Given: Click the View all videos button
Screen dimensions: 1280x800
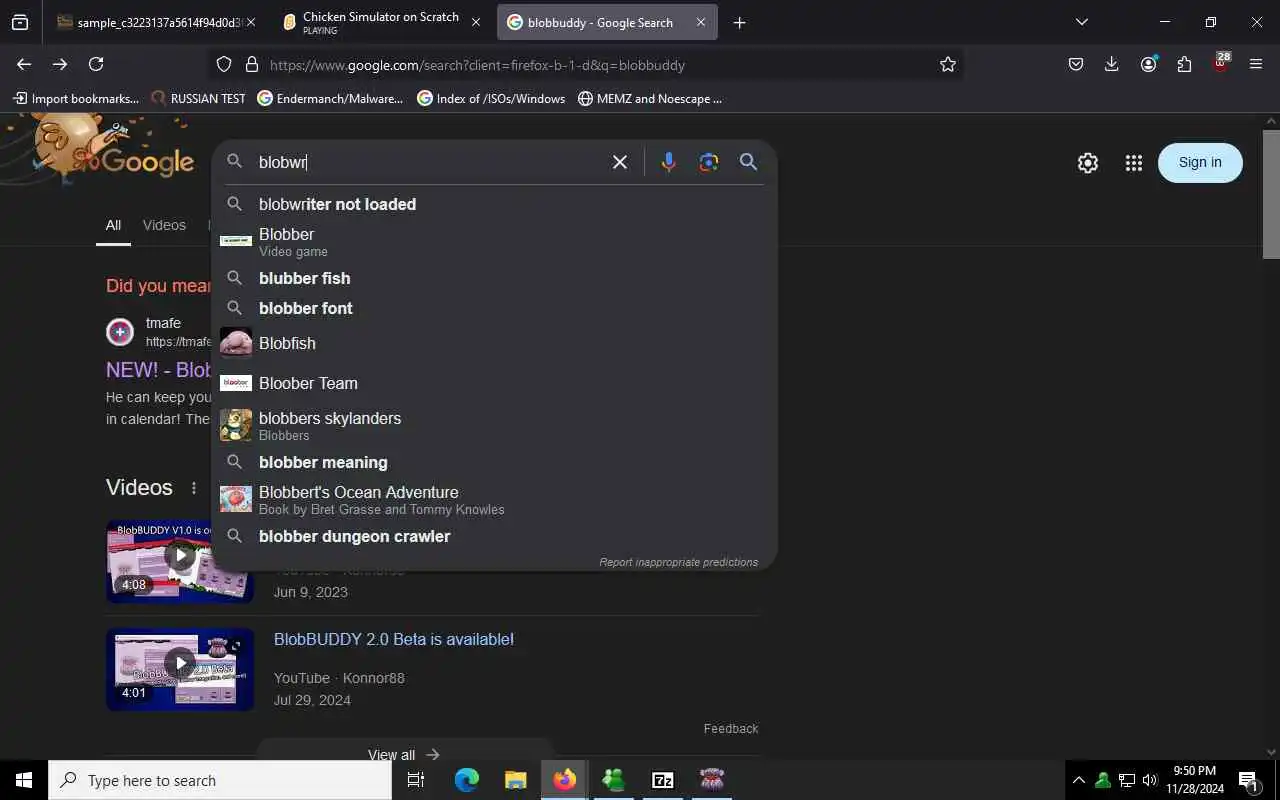Looking at the screenshot, I should [404, 755].
